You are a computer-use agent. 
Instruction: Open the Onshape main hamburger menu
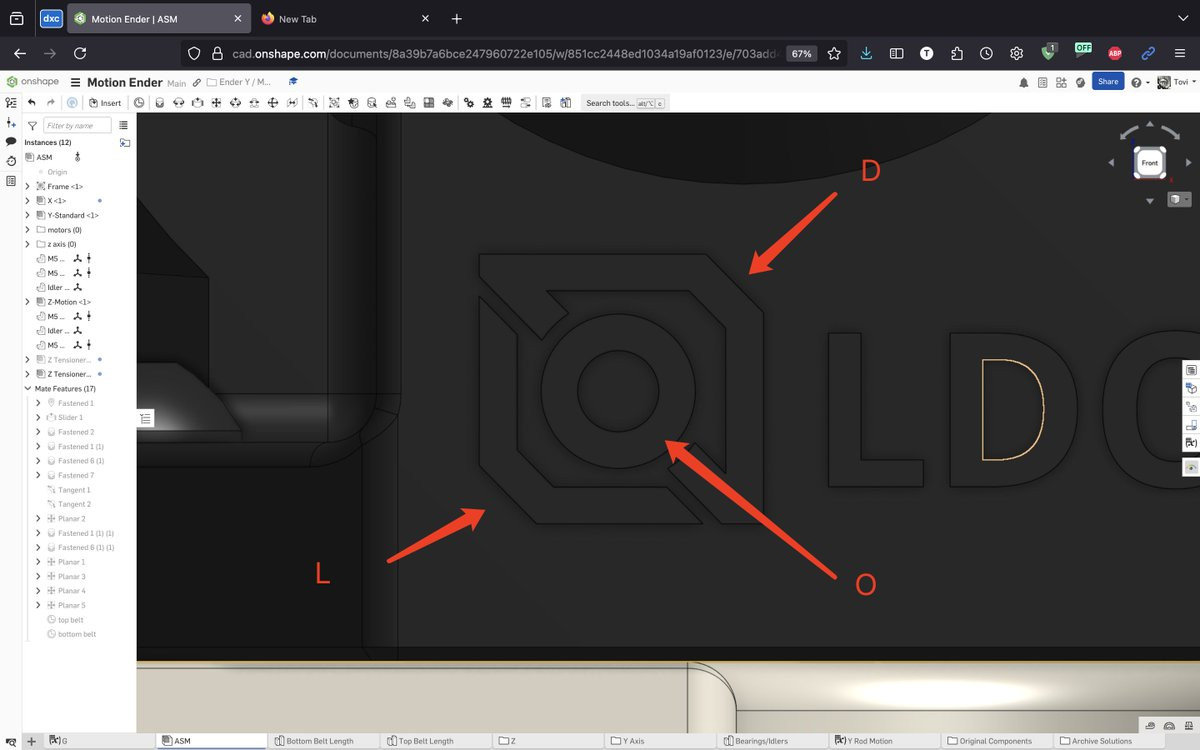tap(75, 83)
